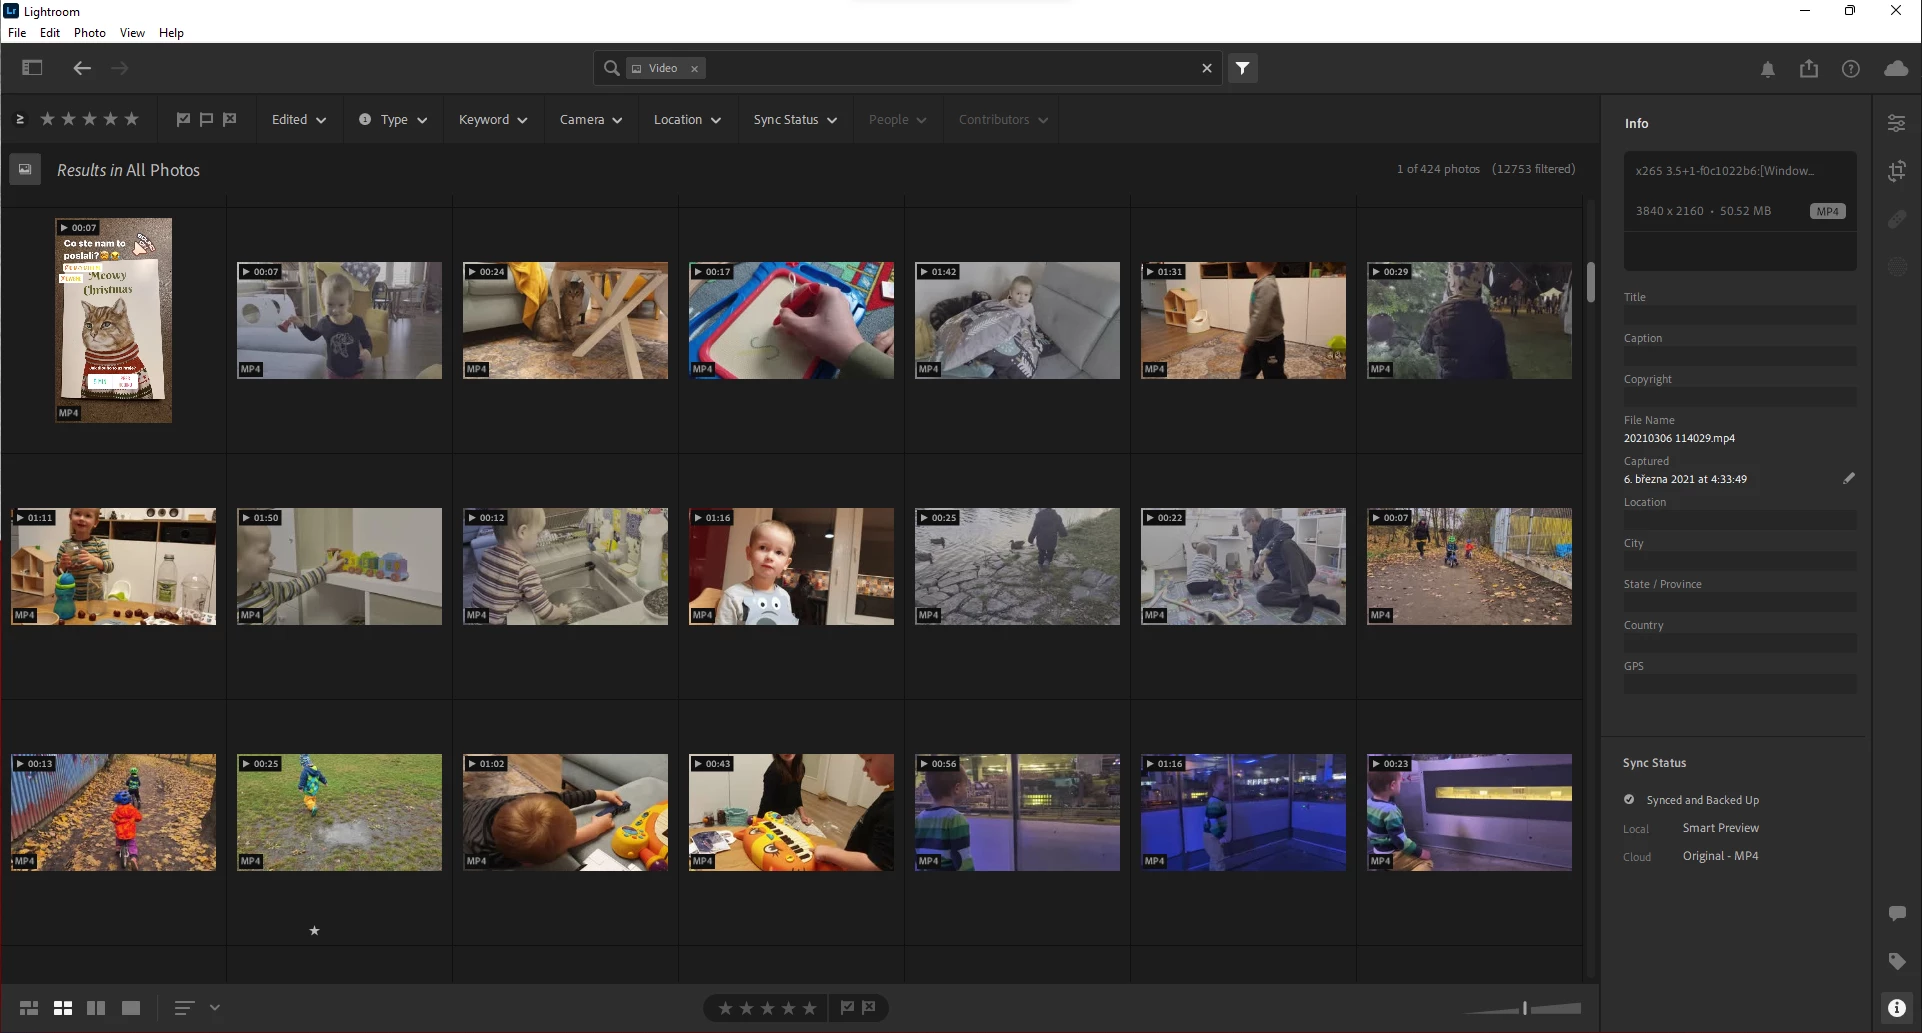Viewport: 1922px width, 1033px height.
Task: Click the Title input field
Action: (x=1740, y=315)
